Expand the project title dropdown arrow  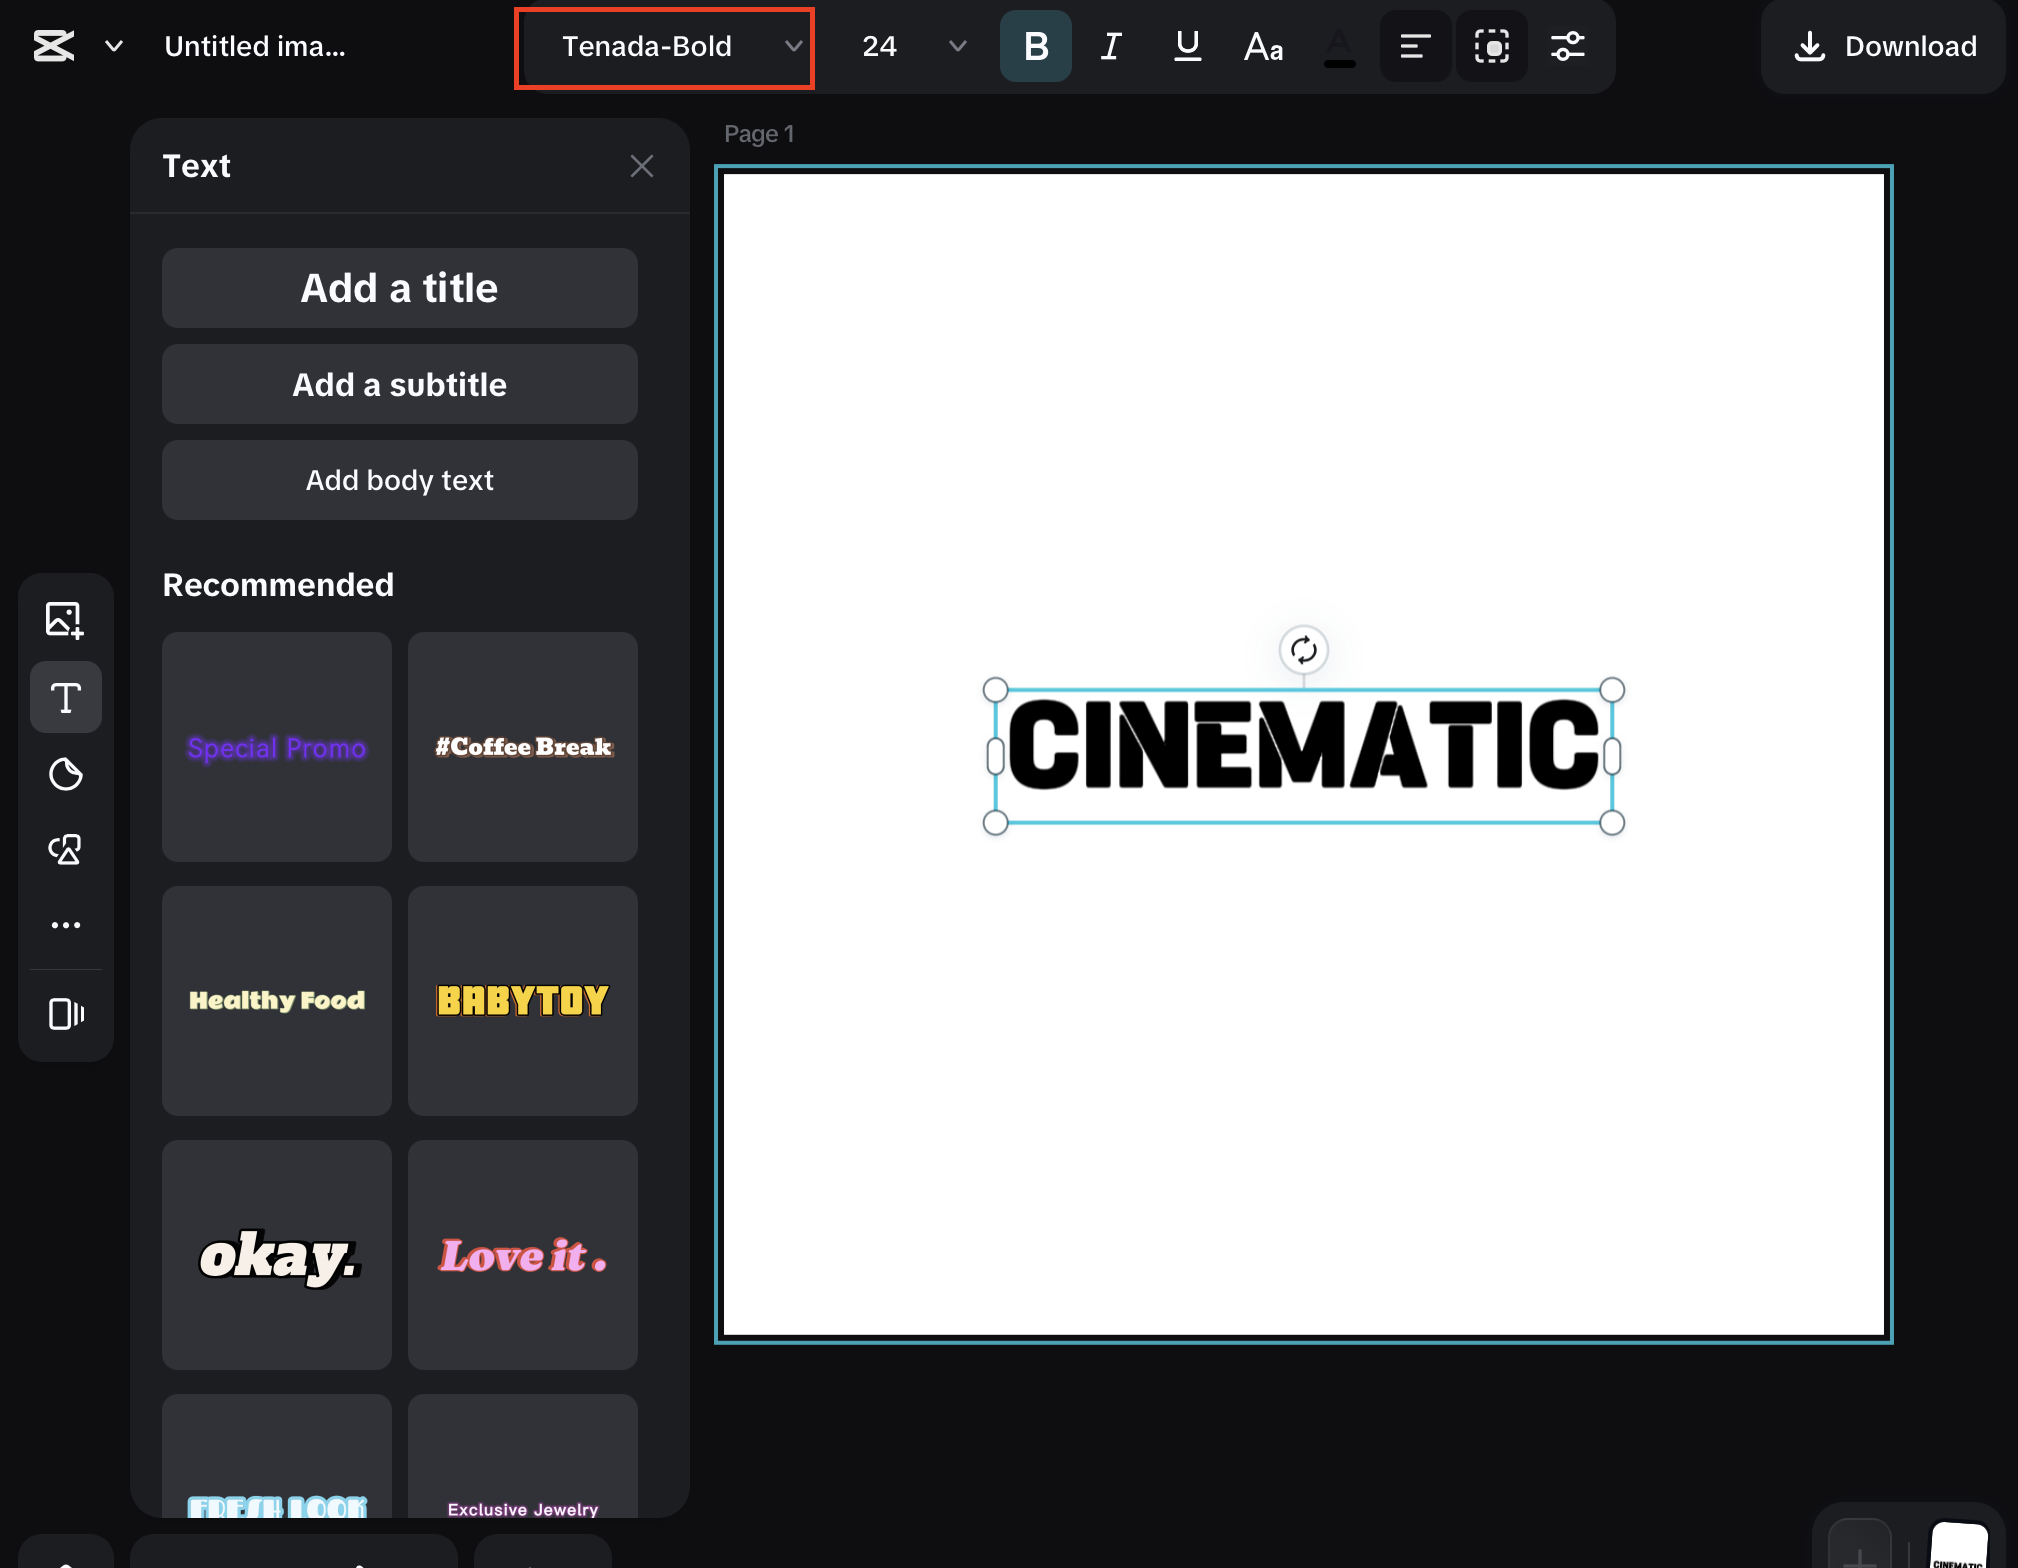(x=113, y=46)
